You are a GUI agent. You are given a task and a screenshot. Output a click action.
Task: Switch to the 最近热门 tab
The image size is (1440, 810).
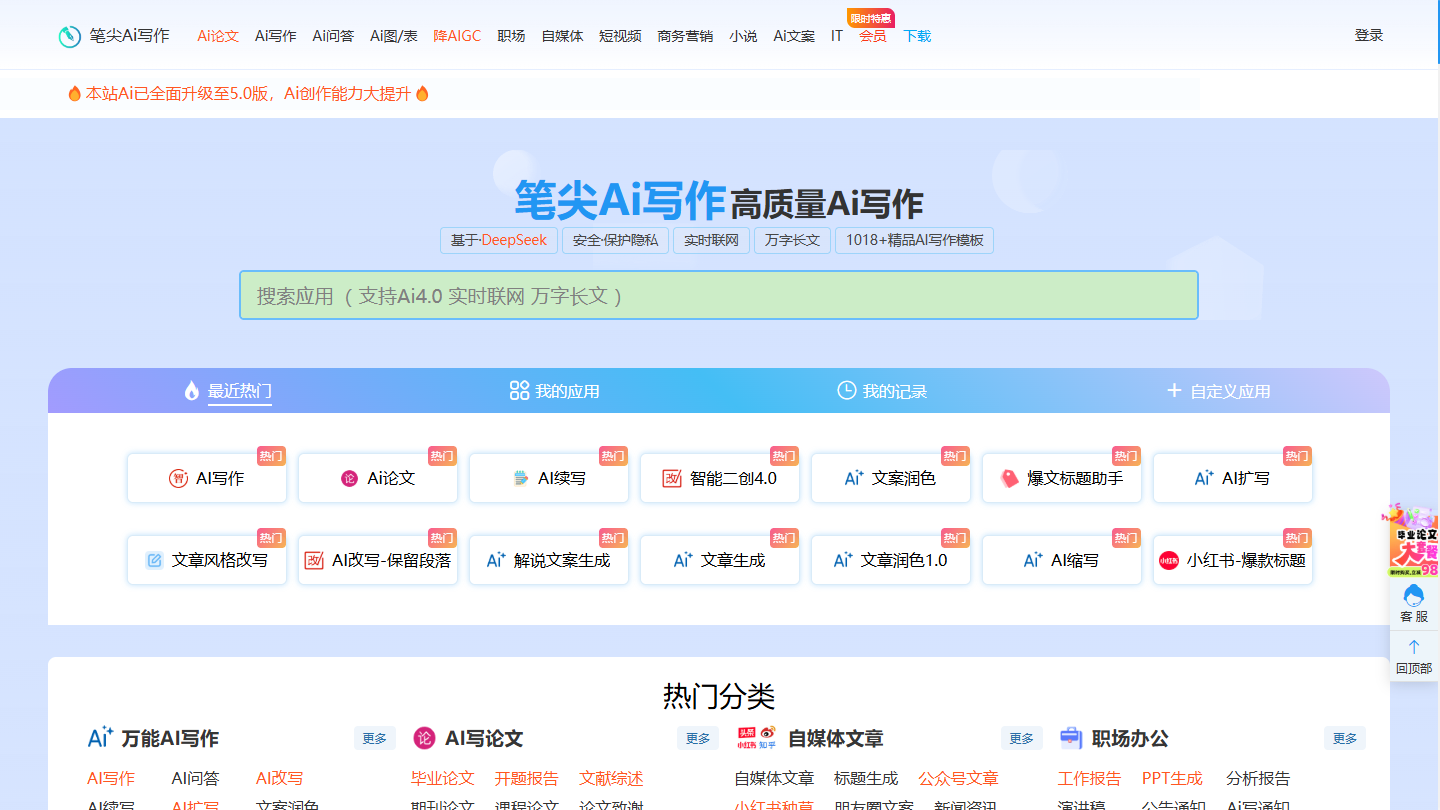(x=228, y=391)
